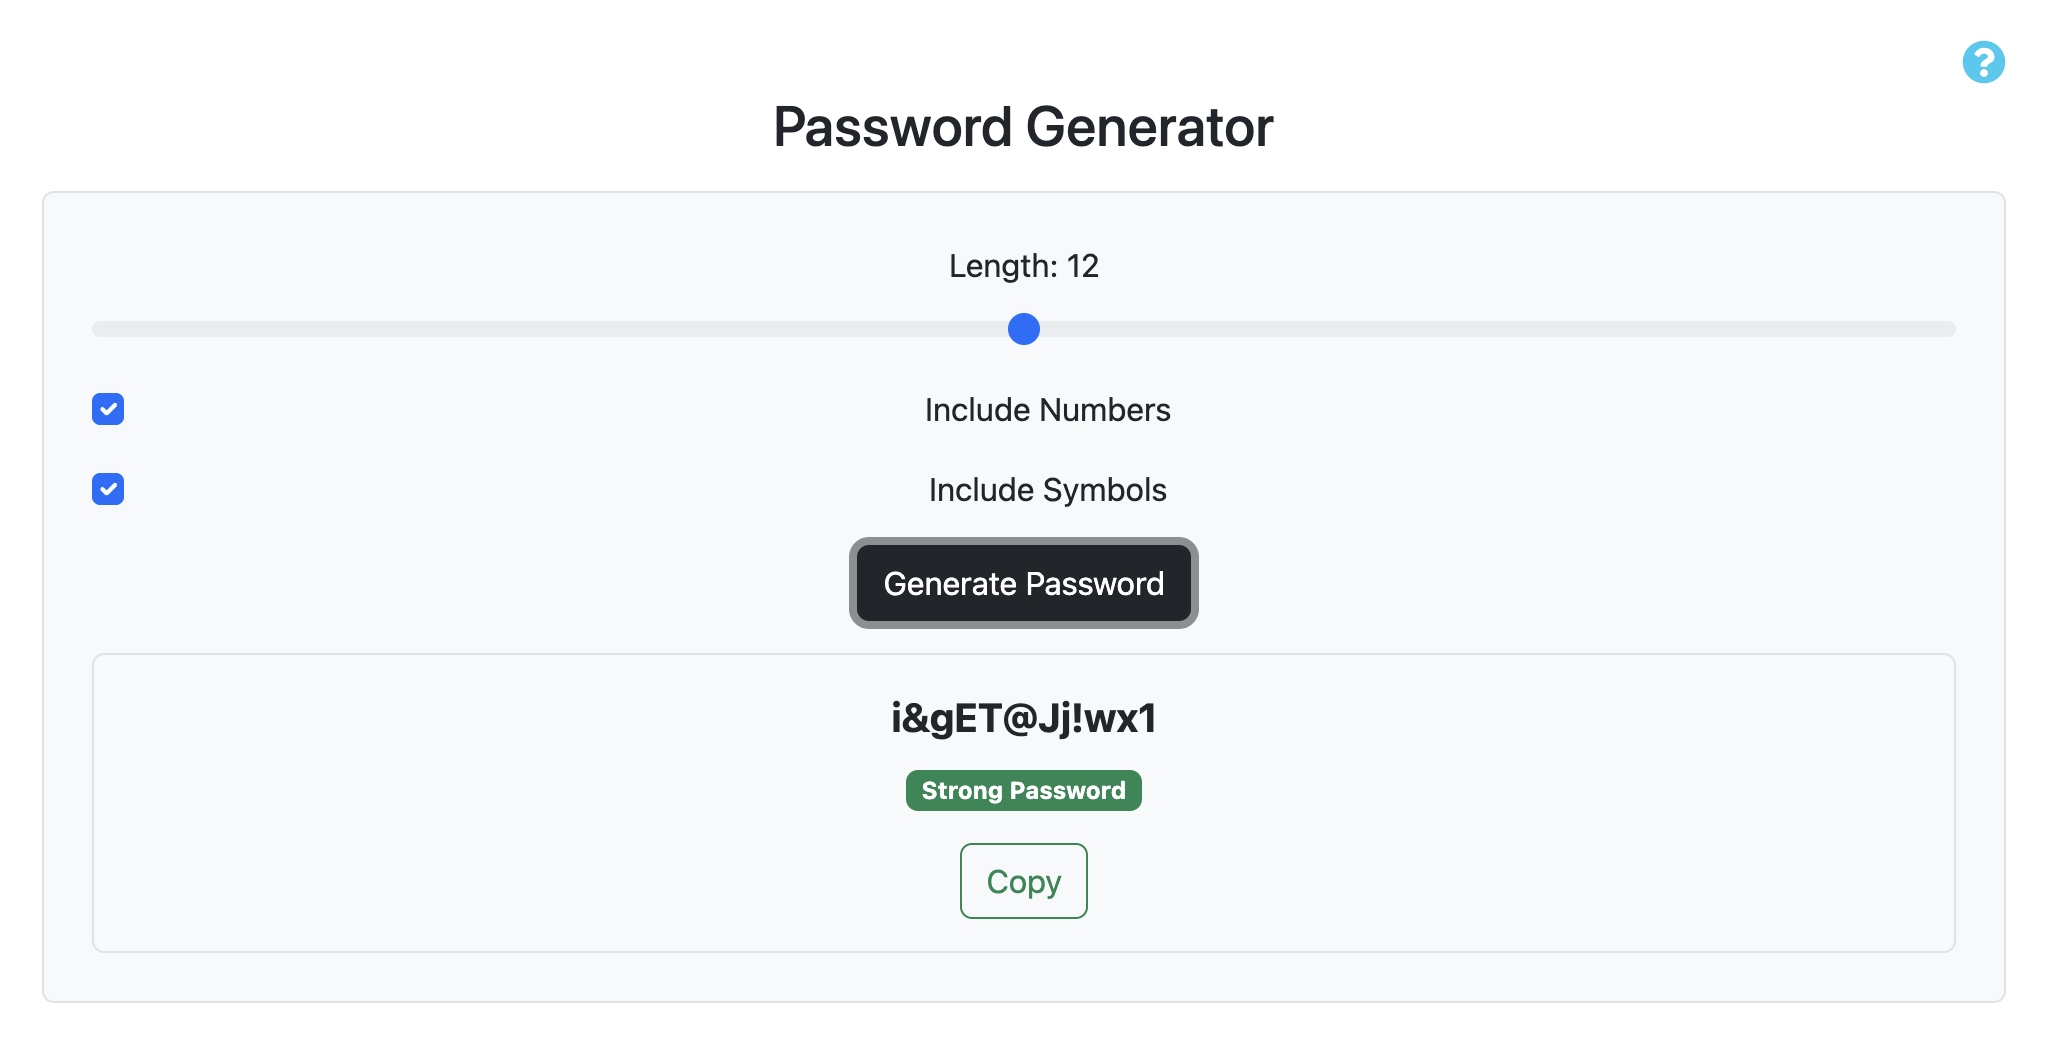Click the number 12 in the Length label
The width and height of the screenshot is (2050, 1042).
(x=1083, y=266)
